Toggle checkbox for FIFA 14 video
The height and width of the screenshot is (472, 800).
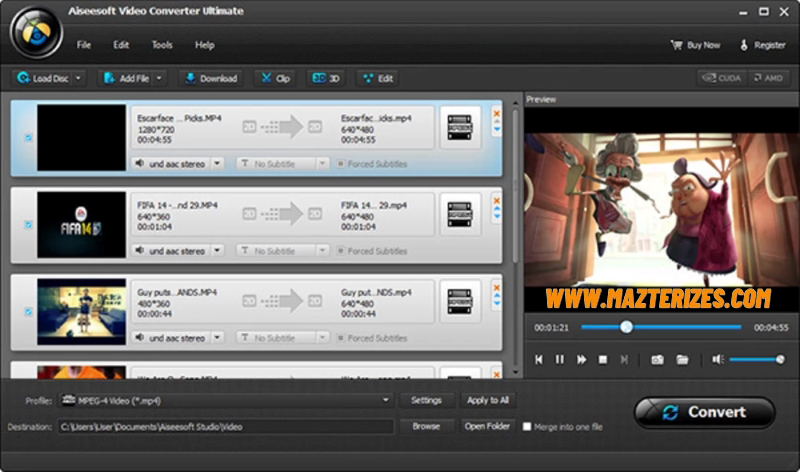click(x=29, y=225)
